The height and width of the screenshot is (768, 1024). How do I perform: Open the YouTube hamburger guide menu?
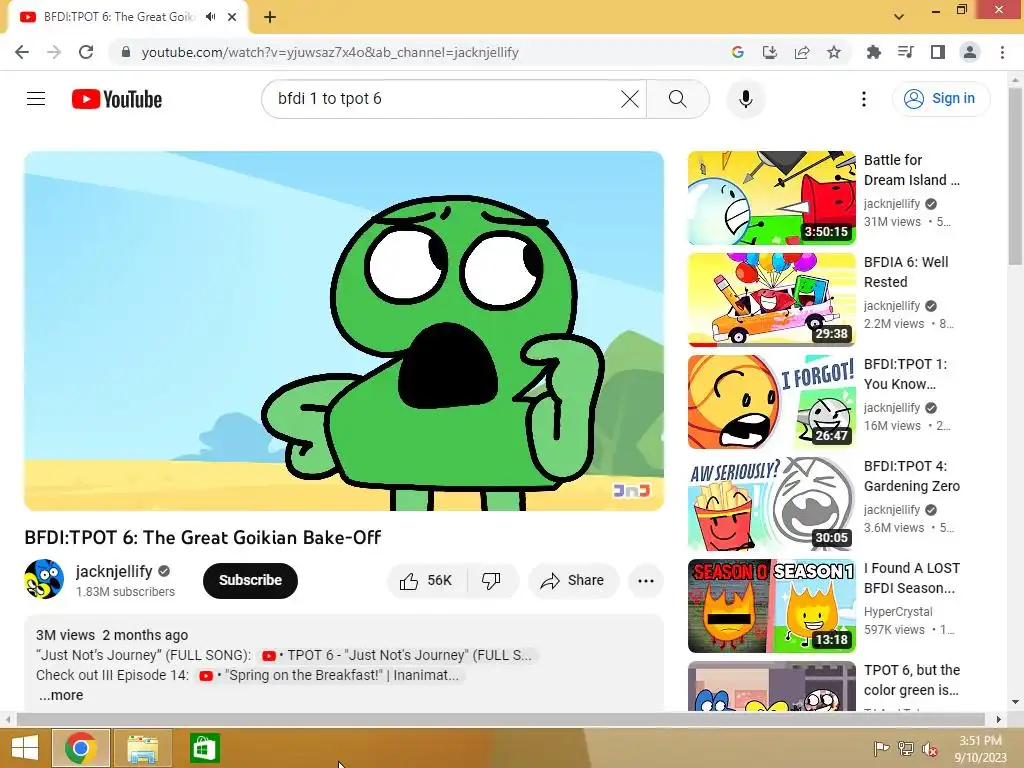click(x=36, y=99)
